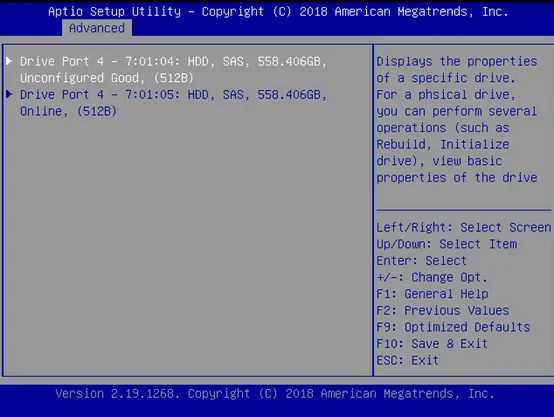Click the Enter: Select hint
Image resolution: width=554 pixels, height=417 pixels.
tap(421, 260)
